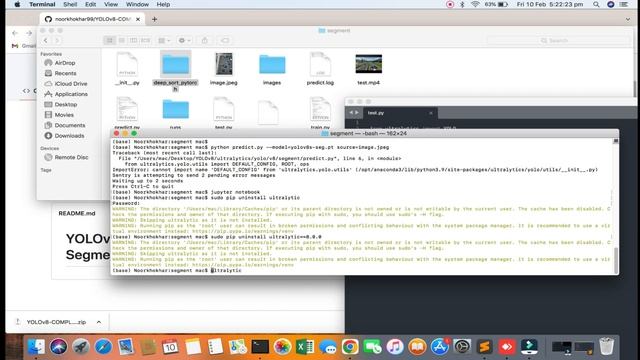The image size is (640, 360).
Task: Open App Store icon in Dock
Action: 440,347
